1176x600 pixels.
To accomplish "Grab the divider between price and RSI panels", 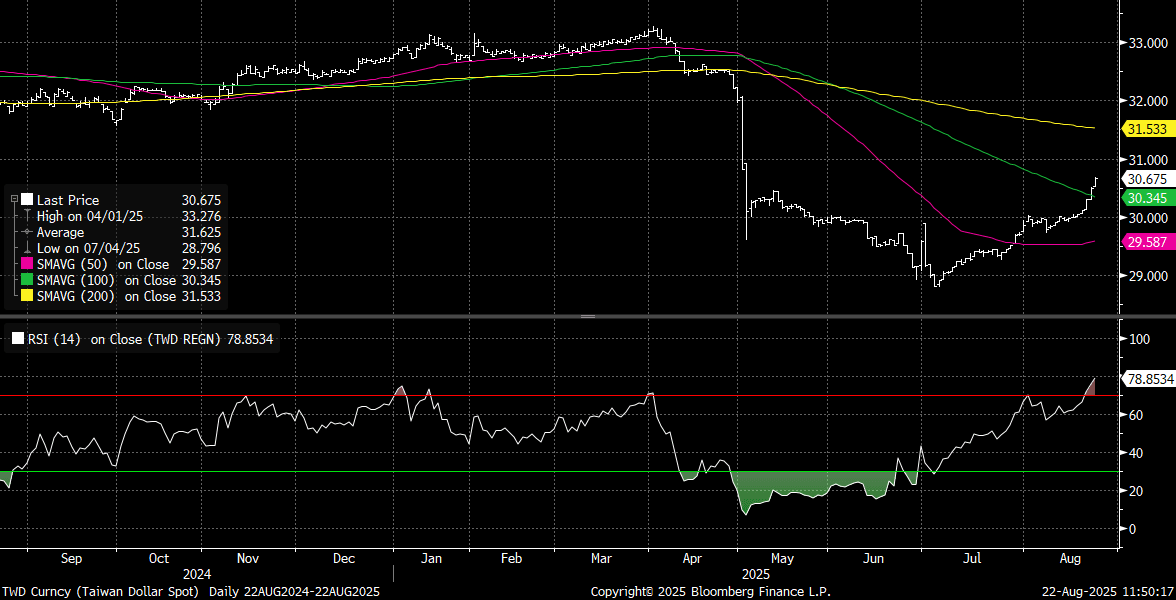I will tap(588, 316).
